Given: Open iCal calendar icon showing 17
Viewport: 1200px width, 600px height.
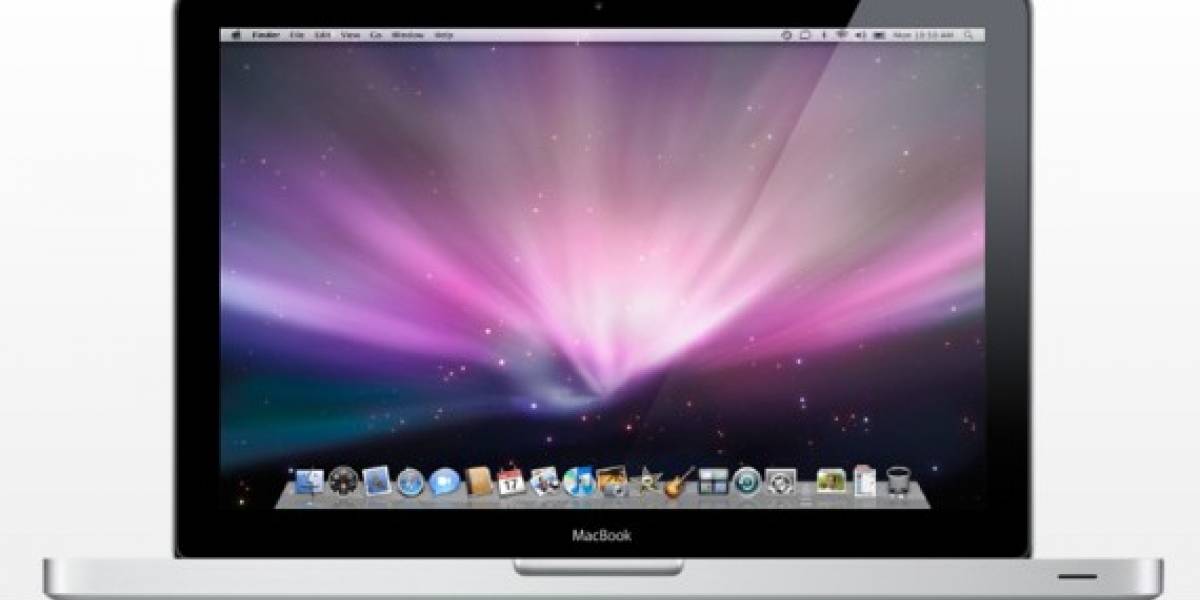Looking at the screenshot, I should coord(511,482).
